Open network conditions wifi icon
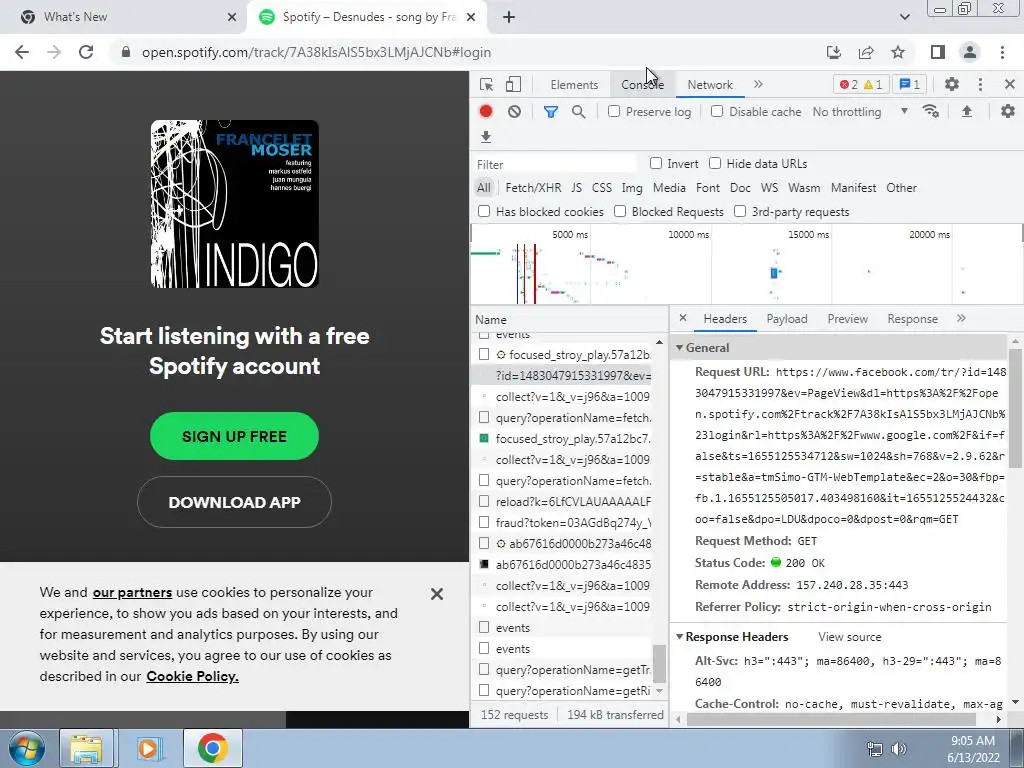The width and height of the screenshot is (1024, 768). pyautogui.click(x=931, y=112)
